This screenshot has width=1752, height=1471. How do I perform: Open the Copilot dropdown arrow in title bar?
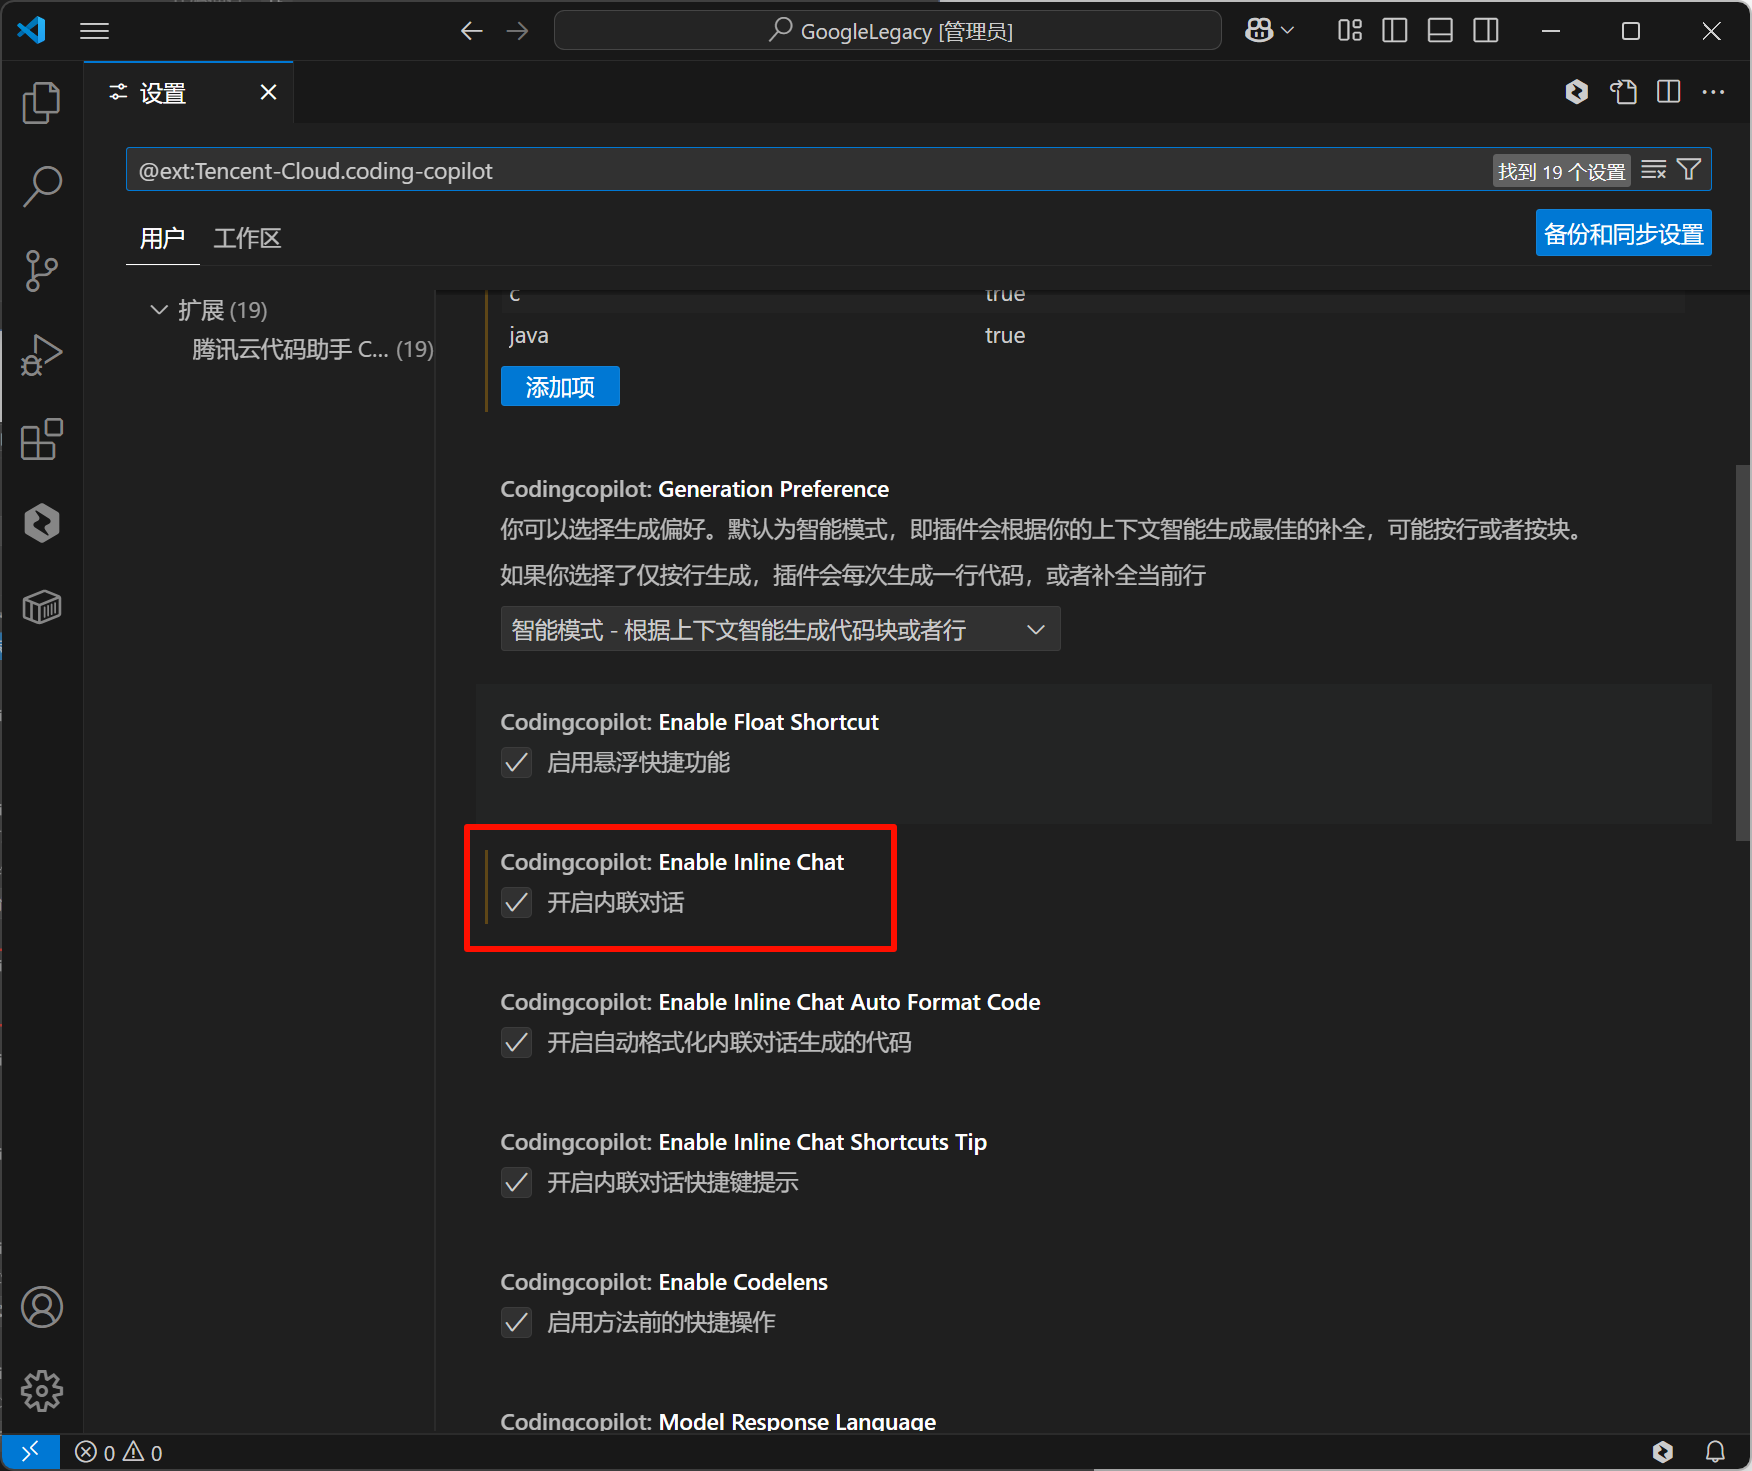pos(1288,31)
